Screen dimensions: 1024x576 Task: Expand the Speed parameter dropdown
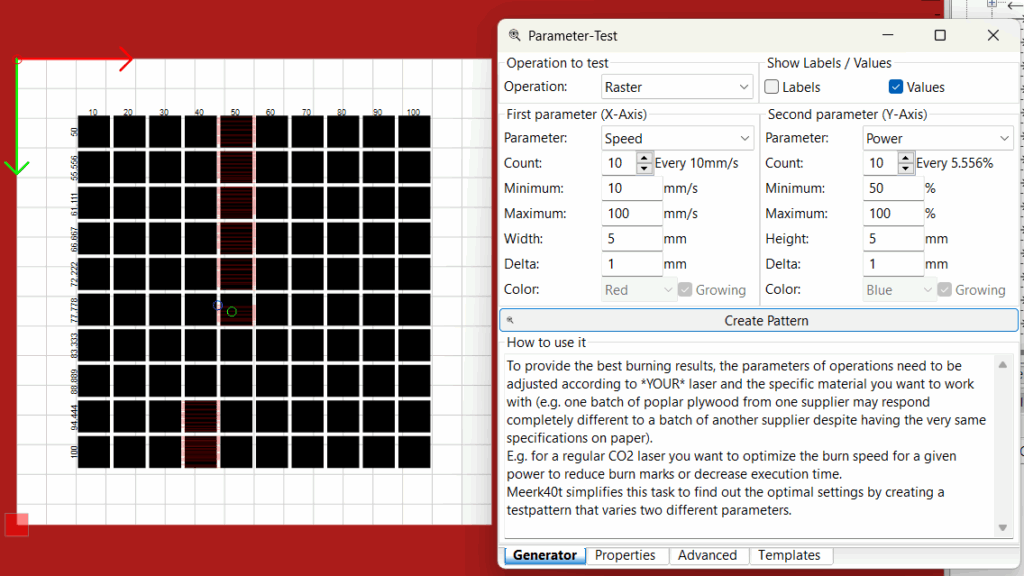coord(677,138)
